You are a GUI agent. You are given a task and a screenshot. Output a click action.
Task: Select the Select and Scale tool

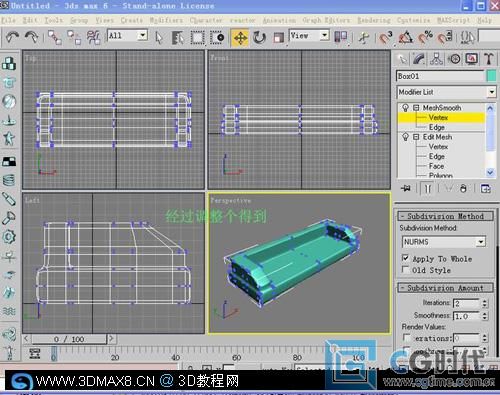pyautogui.click(x=278, y=38)
